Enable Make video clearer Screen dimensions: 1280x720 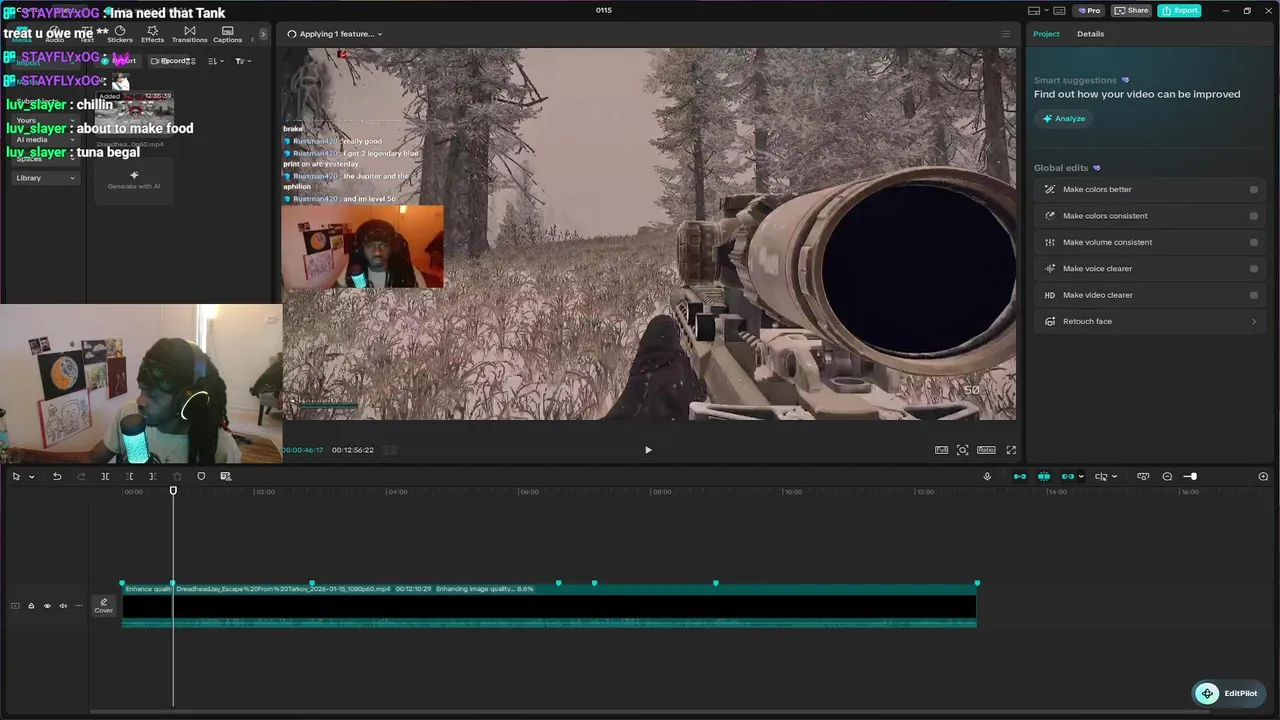pos(1253,295)
